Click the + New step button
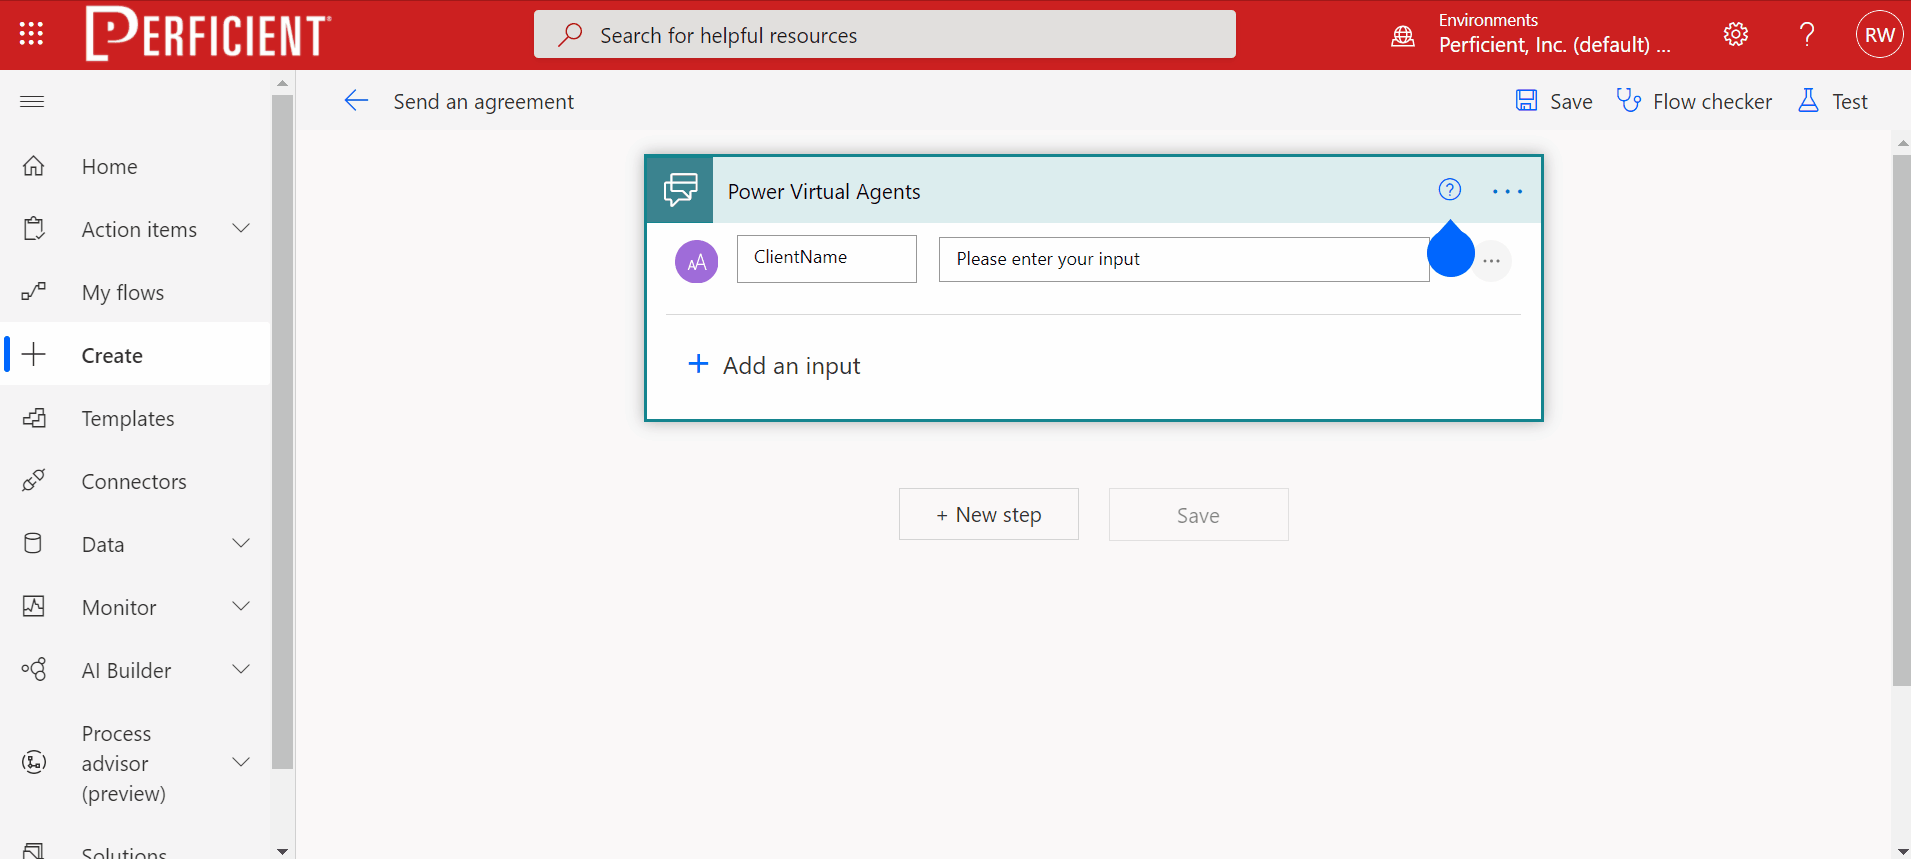 click(x=989, y=514)
